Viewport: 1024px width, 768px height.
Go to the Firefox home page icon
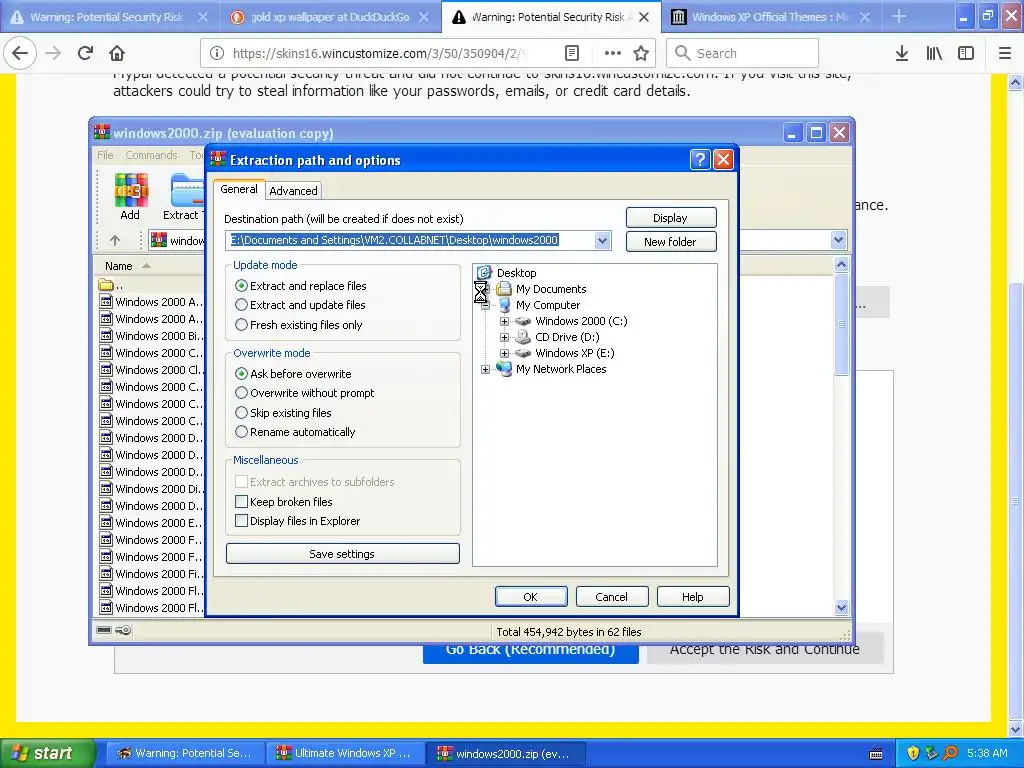(x=117, y=53)
